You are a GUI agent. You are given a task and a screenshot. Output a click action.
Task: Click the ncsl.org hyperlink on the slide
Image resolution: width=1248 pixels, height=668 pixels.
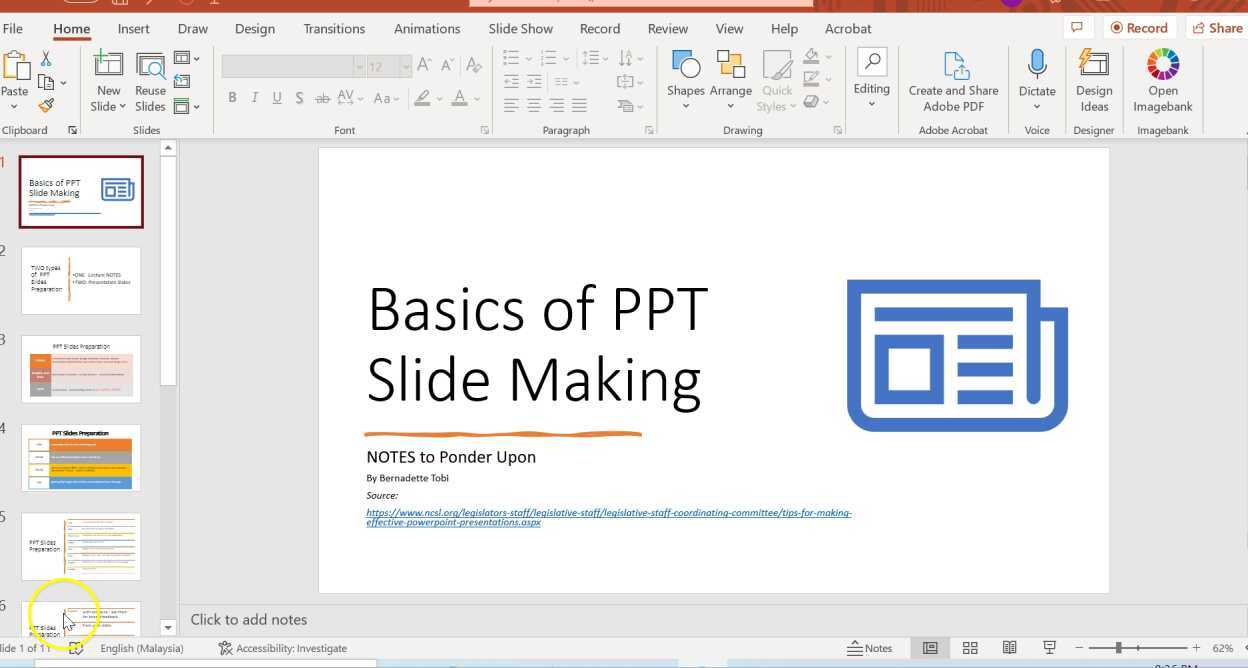click(x=609, y=516)
